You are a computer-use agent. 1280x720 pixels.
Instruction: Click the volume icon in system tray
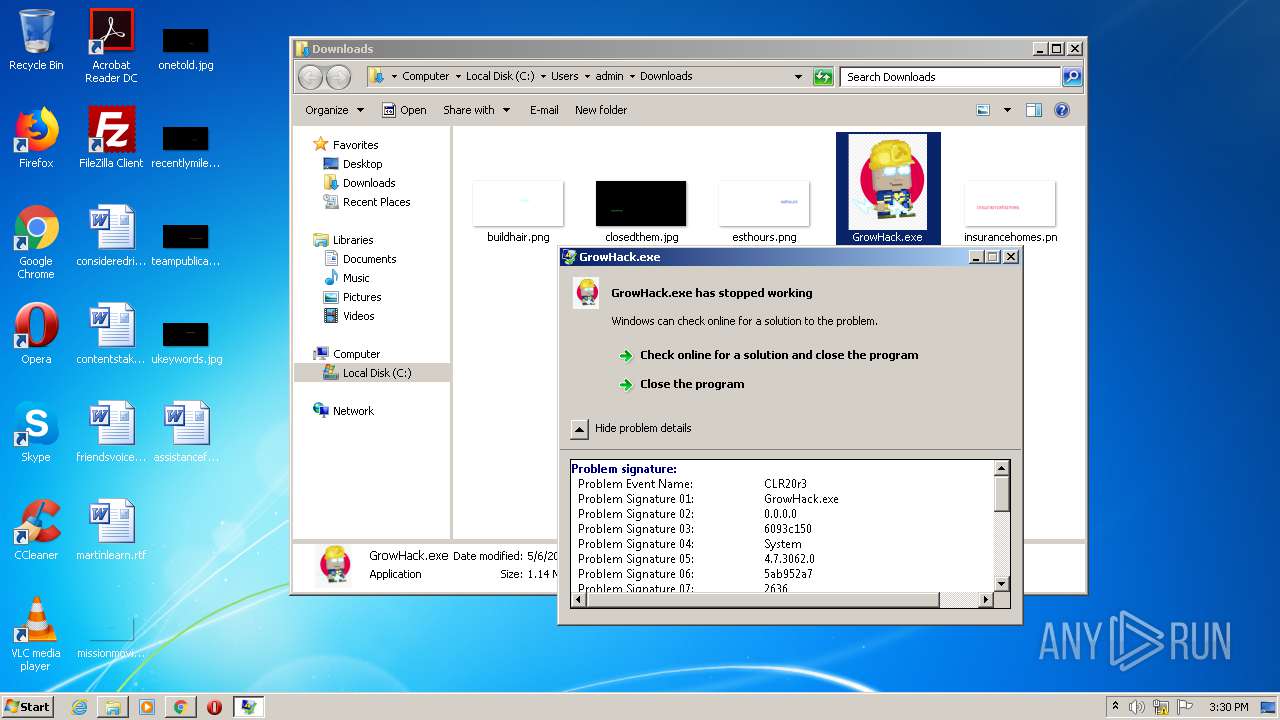pos(1137,707)
